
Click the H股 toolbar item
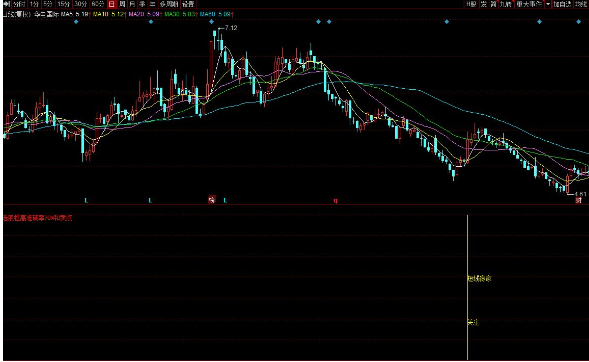[x=471, y=4]
